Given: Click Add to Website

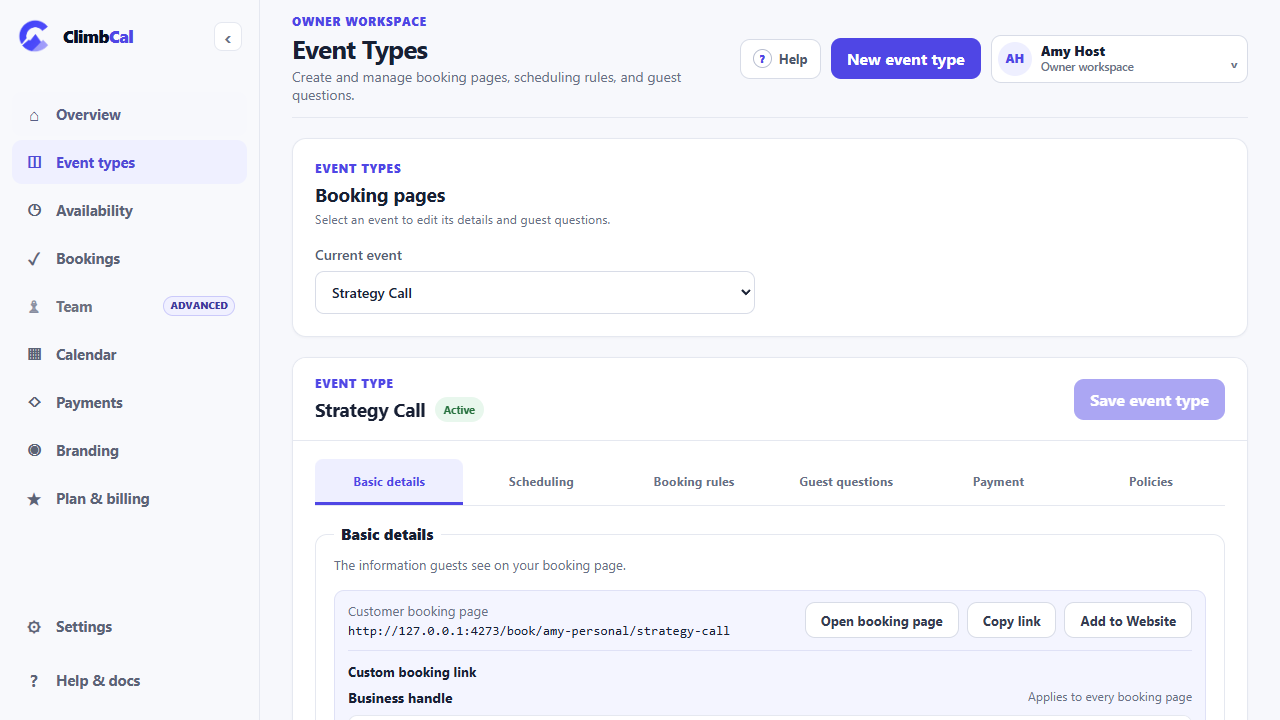Looking at the screenshot, I should [x=1128, y=621].
